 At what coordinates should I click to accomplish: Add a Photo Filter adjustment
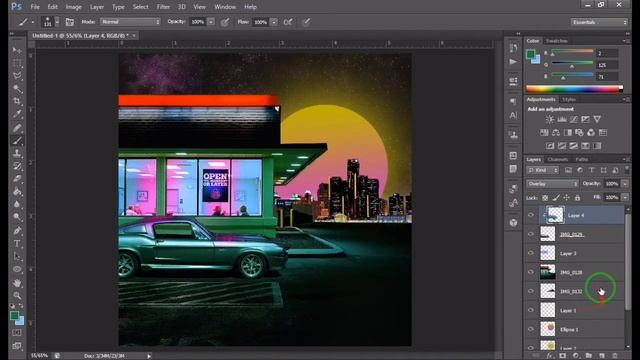(579, 133)
